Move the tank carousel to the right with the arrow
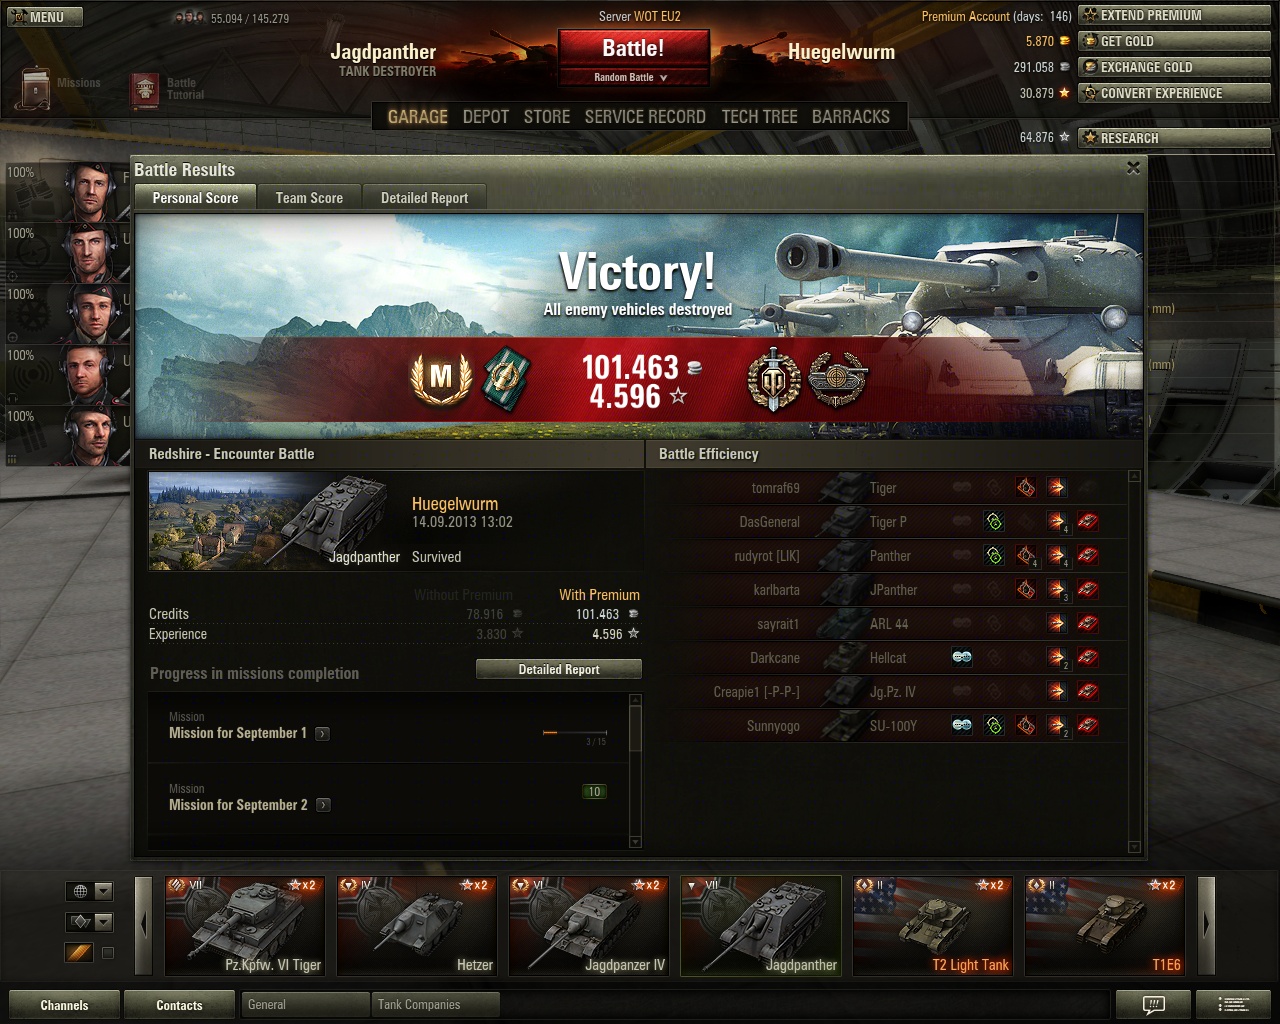This screenshot has width=1280, height=1024. click(1206, 925)
